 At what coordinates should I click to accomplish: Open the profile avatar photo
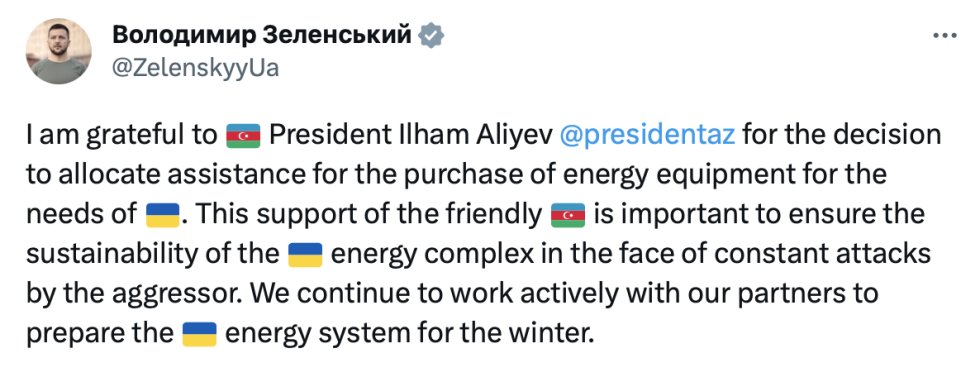click(x=59, y=51)
